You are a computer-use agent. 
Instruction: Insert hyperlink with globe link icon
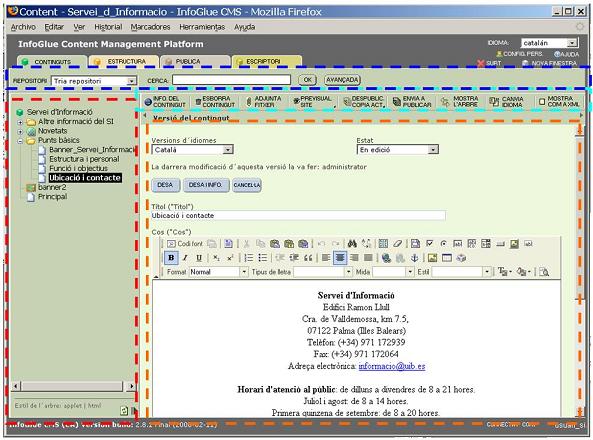tap(386, 258)
